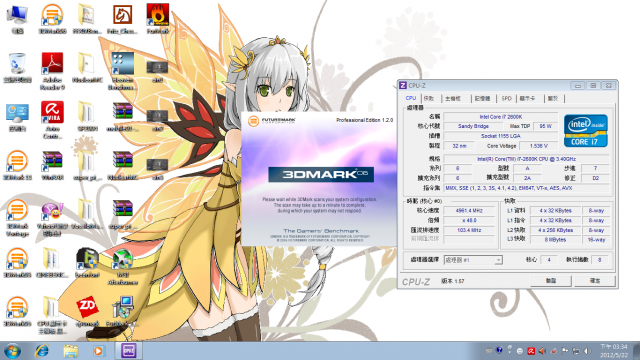Switch to the 快取 (Caches) tab in CPU-Z
Image resolution: width=640 pixels, height=360 pixels.
[429, 98]
